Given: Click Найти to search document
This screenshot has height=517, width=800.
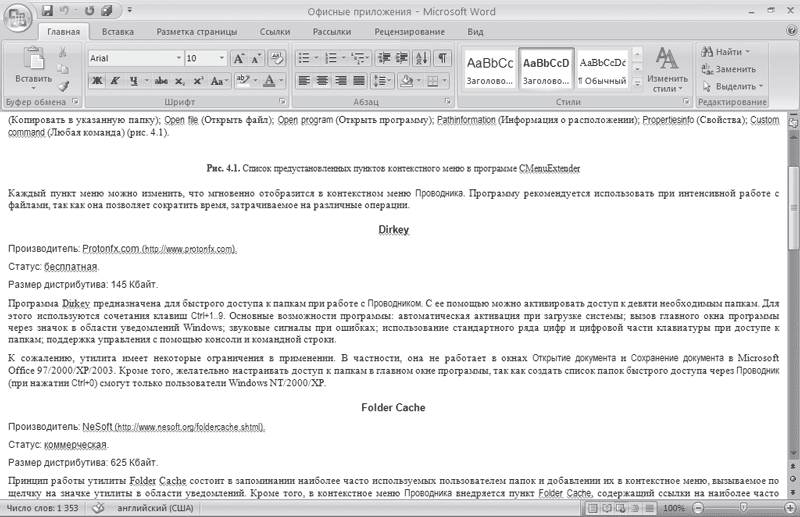Looking at the screenshot, I should (726, 52).
